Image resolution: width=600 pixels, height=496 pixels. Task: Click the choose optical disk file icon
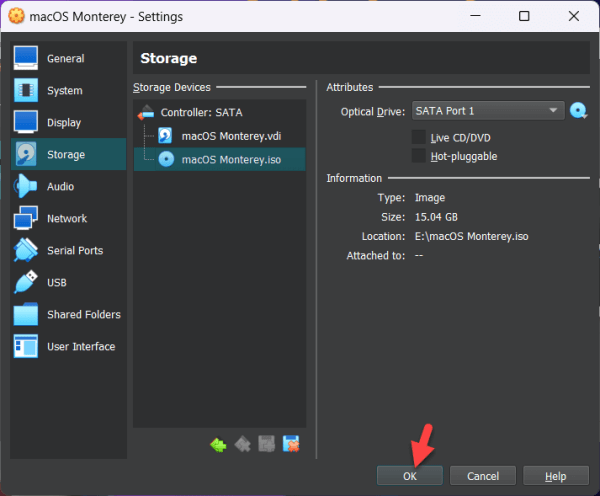tap(578, 111)
